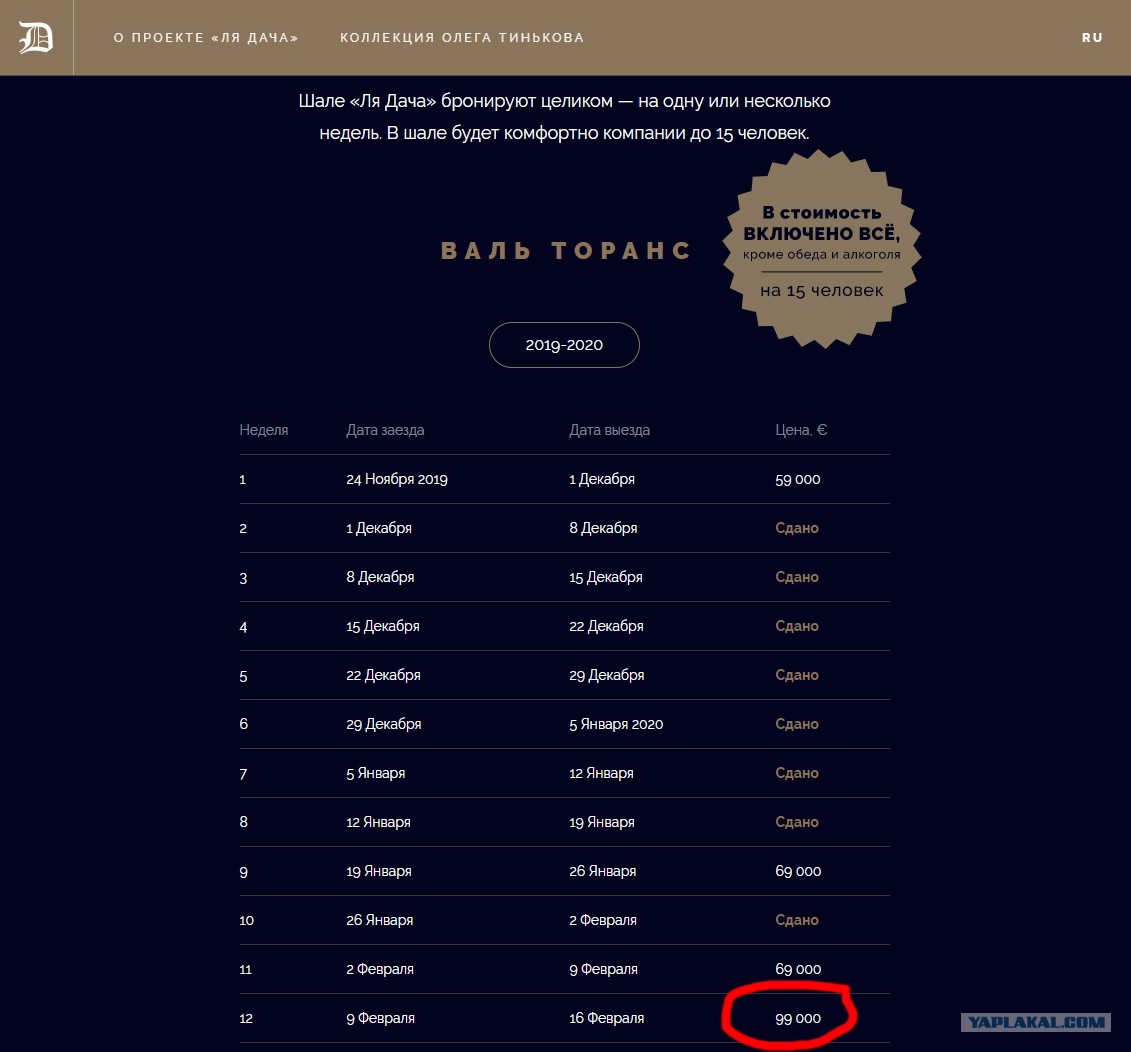Click check-out '19 Января' in week 8
This screenshot has width=1131, height=1052.
[602, 823]
